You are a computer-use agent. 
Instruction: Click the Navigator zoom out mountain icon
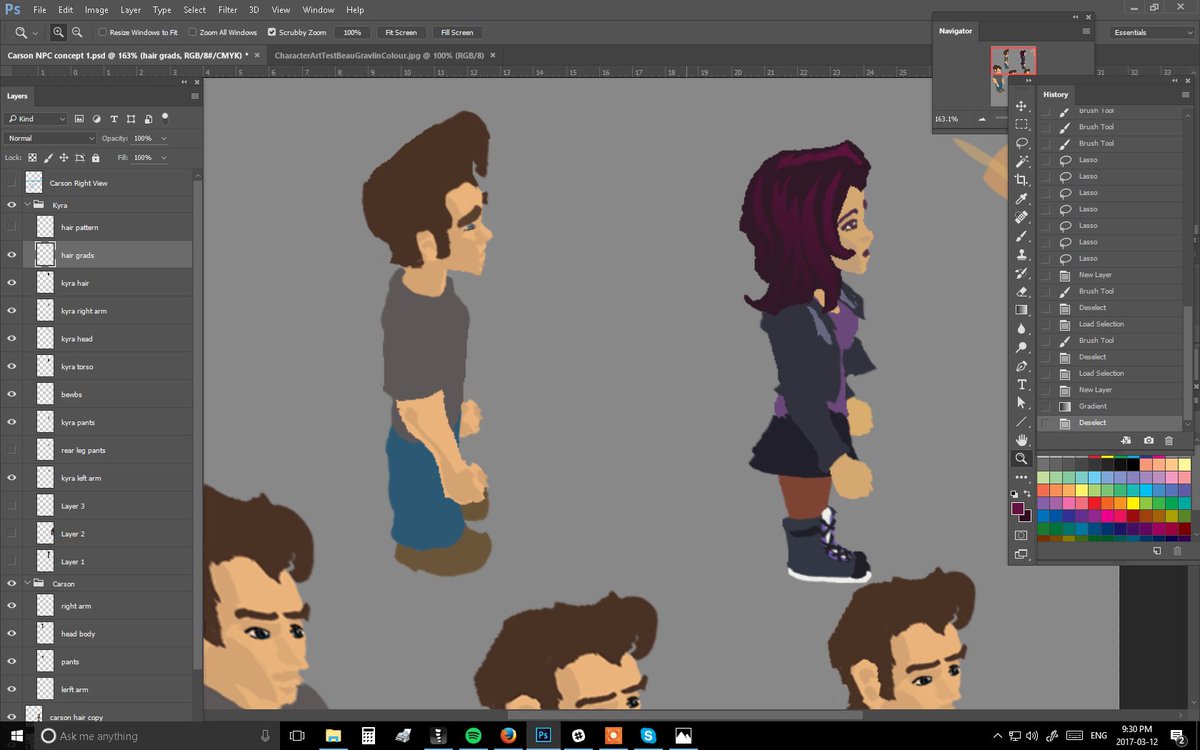point(981,119)
